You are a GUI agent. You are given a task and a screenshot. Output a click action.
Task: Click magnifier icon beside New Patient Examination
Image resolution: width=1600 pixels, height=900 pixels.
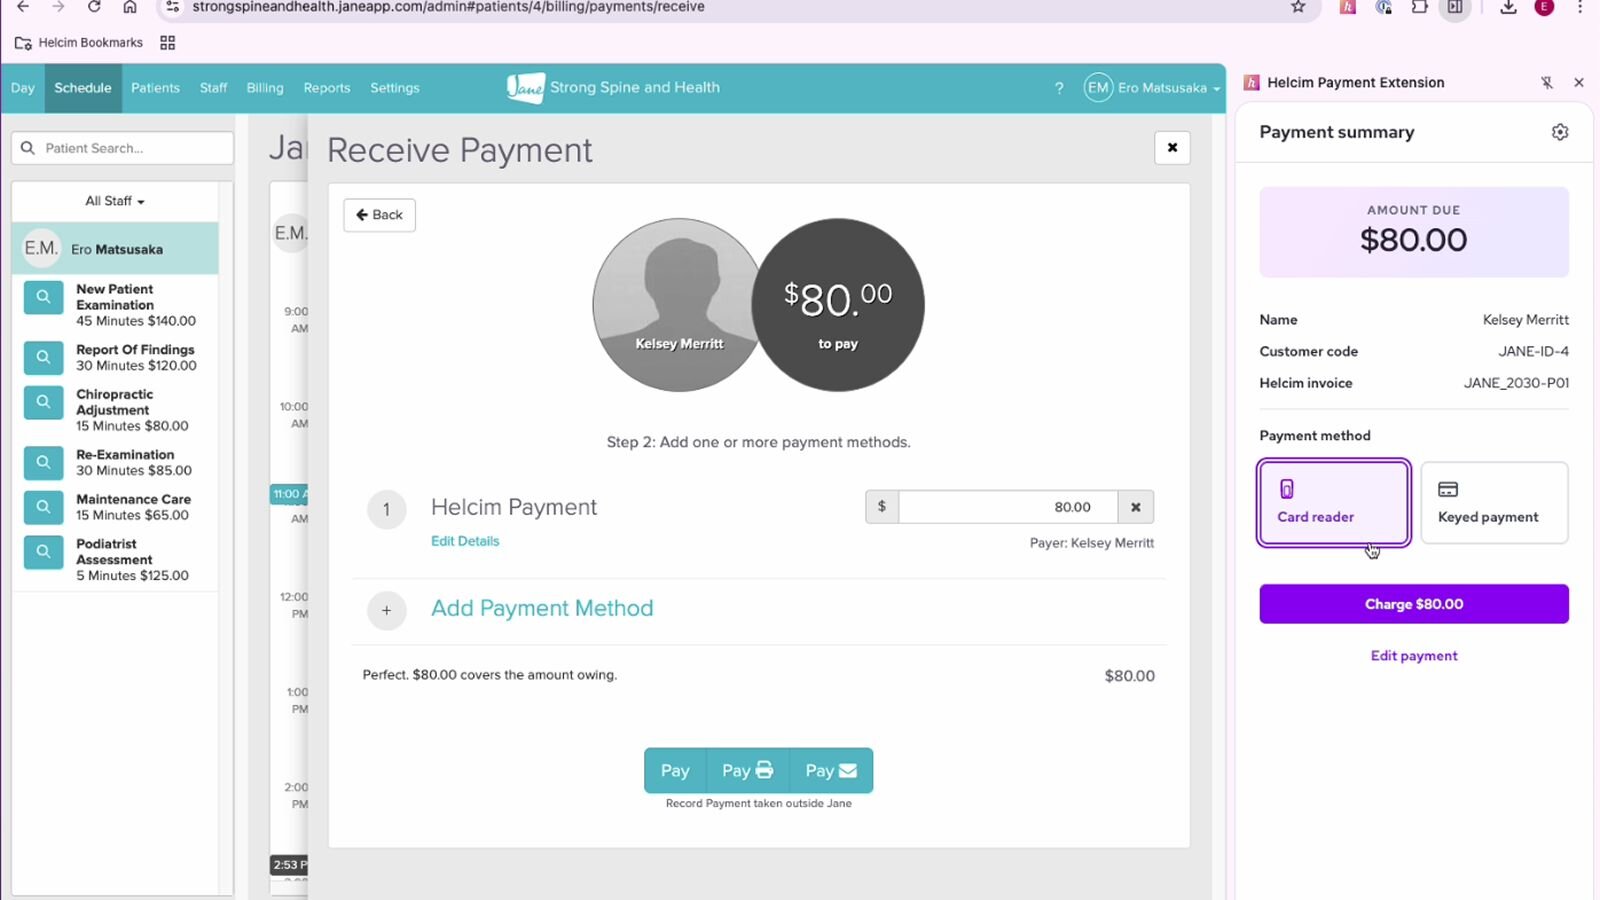pos(43,297)
